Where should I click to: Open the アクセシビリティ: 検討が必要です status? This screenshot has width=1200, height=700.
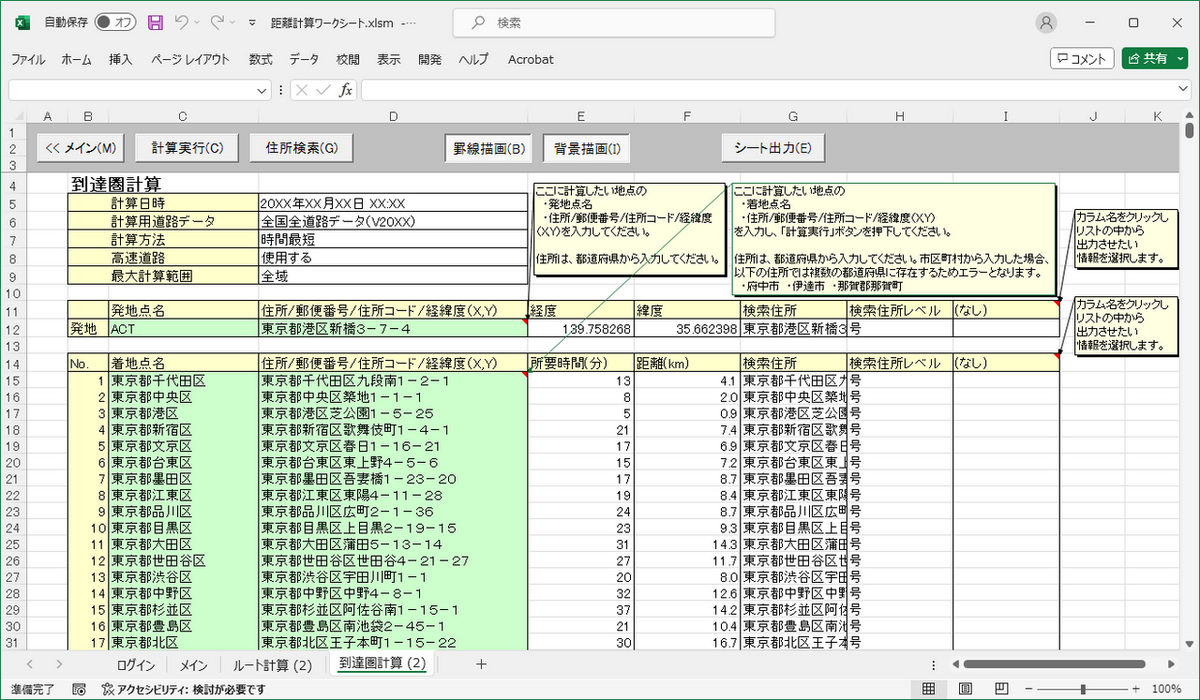tap(184, 689)
